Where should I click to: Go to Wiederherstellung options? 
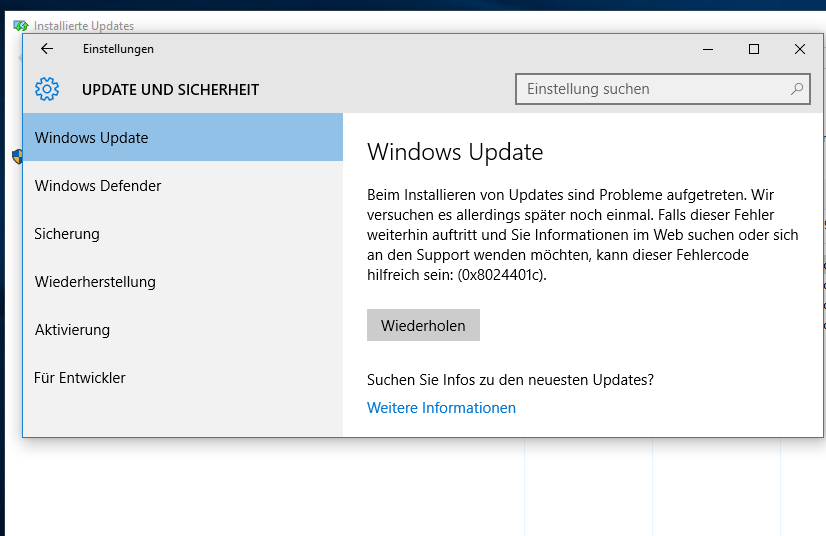(183, 281)
